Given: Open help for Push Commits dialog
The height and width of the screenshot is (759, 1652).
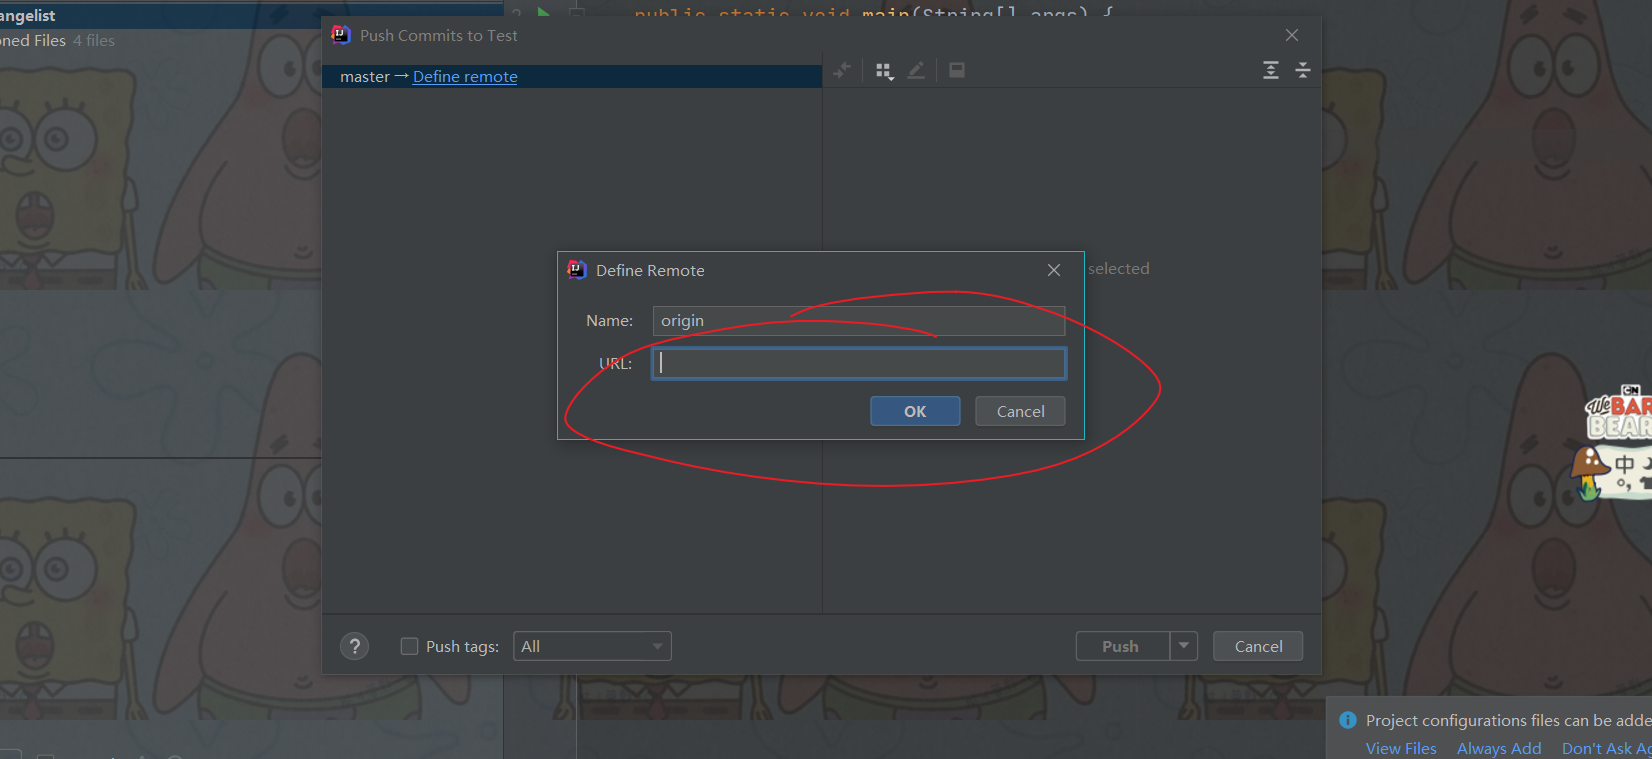Looking at the screenshot, I should [x=355, y=646].
